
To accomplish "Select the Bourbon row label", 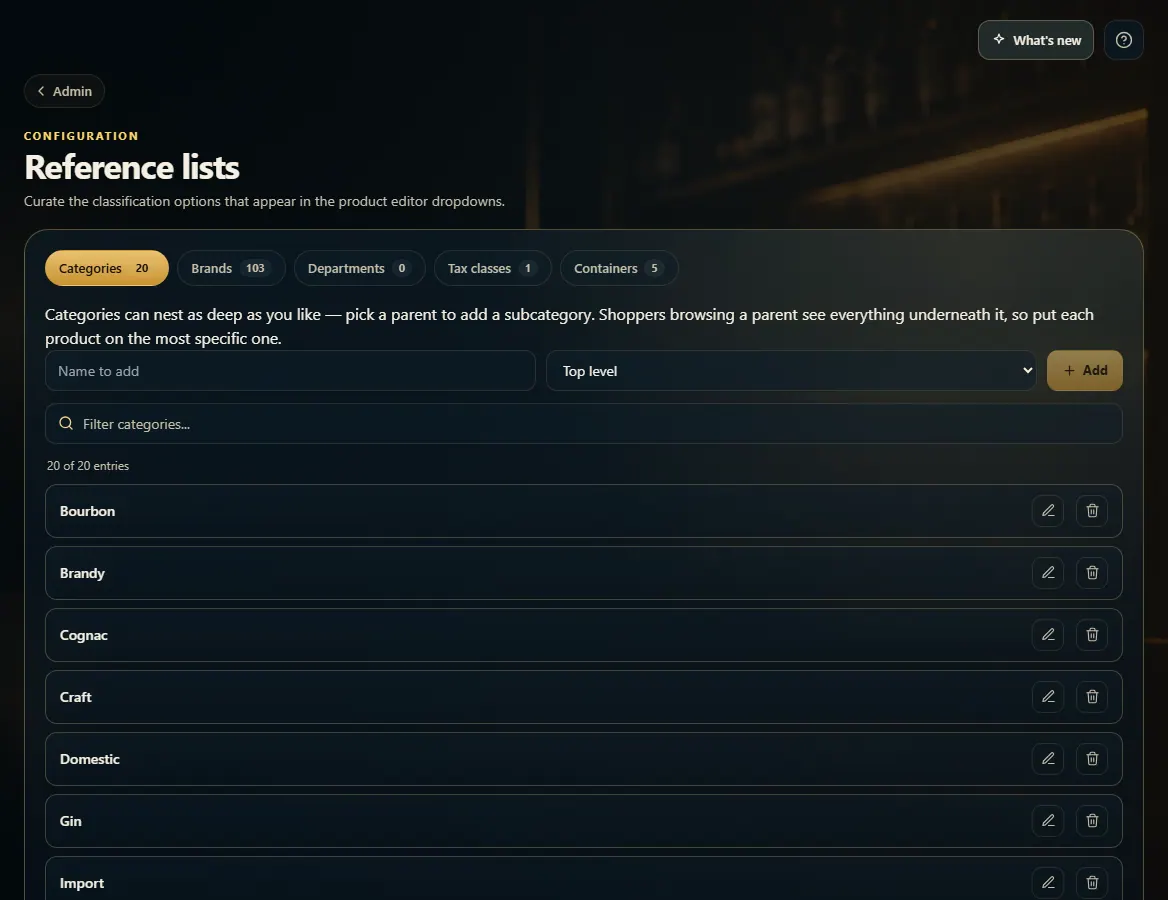I will (87, 511).
